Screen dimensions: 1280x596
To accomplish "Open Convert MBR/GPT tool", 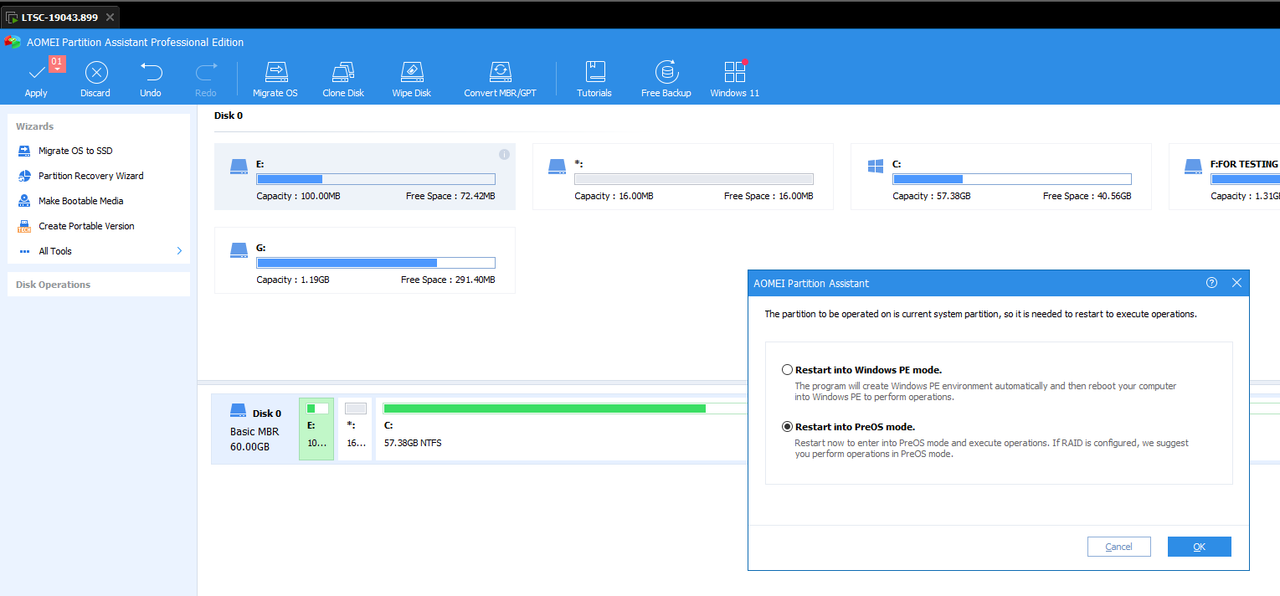I will (x=500, y=79).
